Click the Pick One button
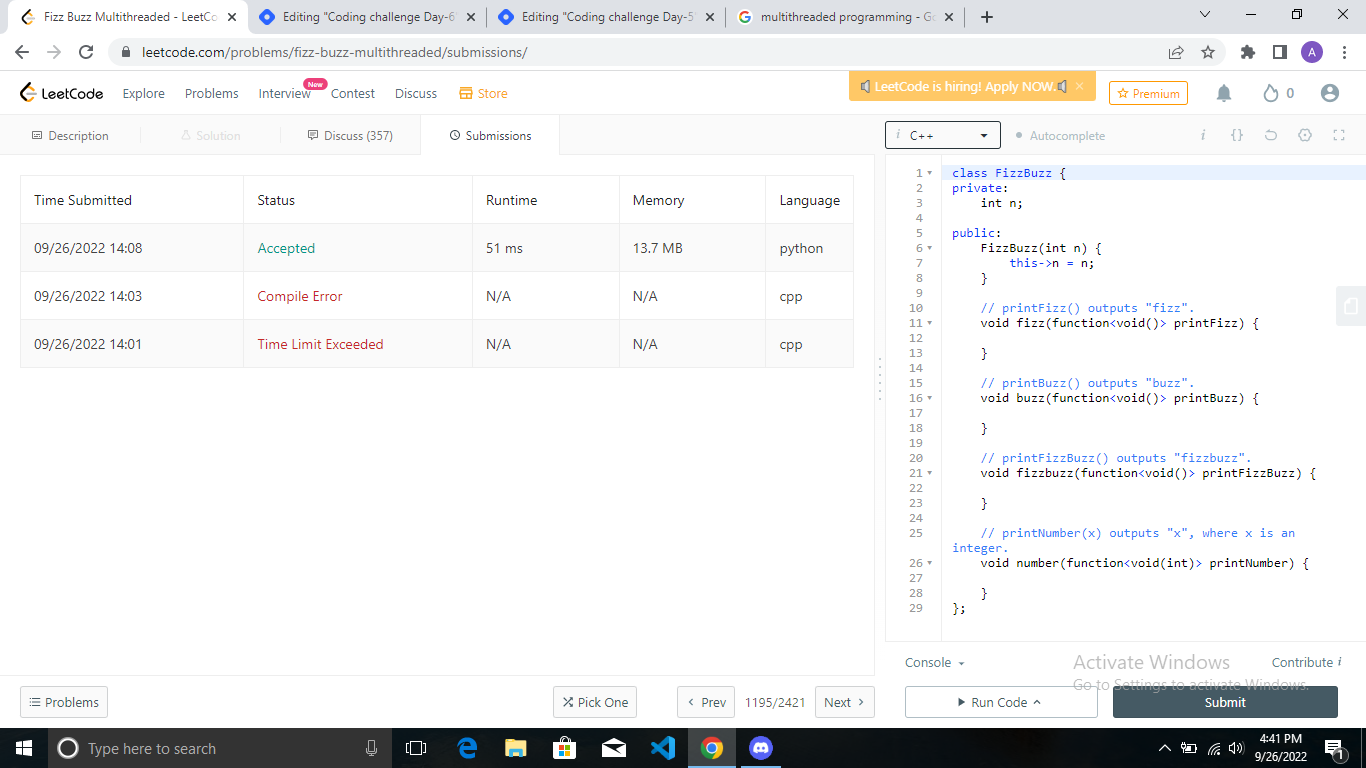This screenshot has width=1366, height=768. pos(595,702)
